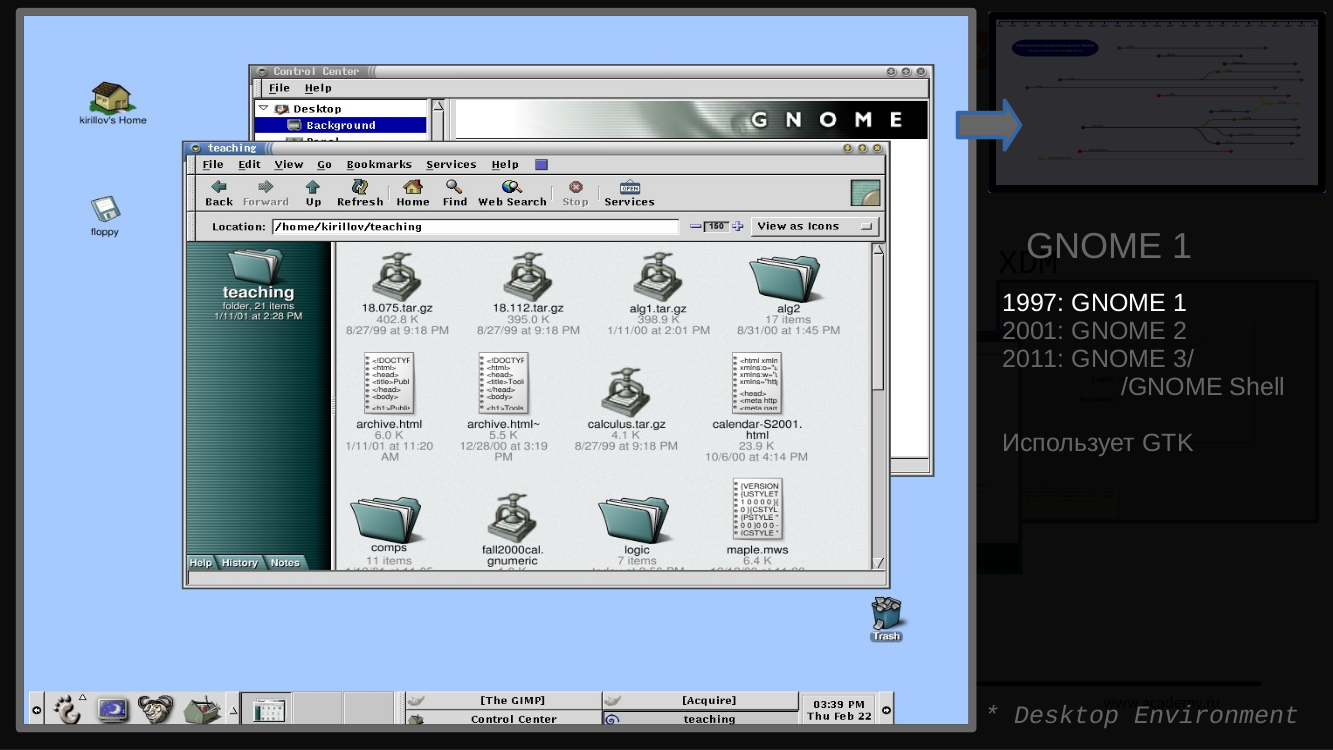Switch to the History sidebar tab
Image resolution: width=1333 pixels, height=750 pixels.
(240, 562)
